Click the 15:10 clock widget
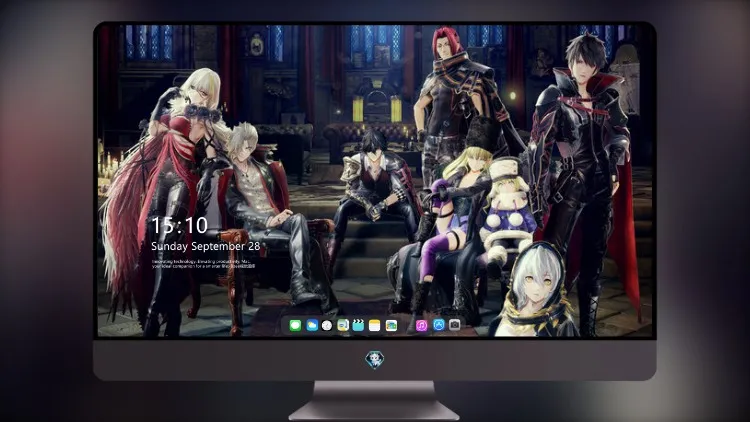The width and height of the screenshot is (750, 422). (179, 225)
